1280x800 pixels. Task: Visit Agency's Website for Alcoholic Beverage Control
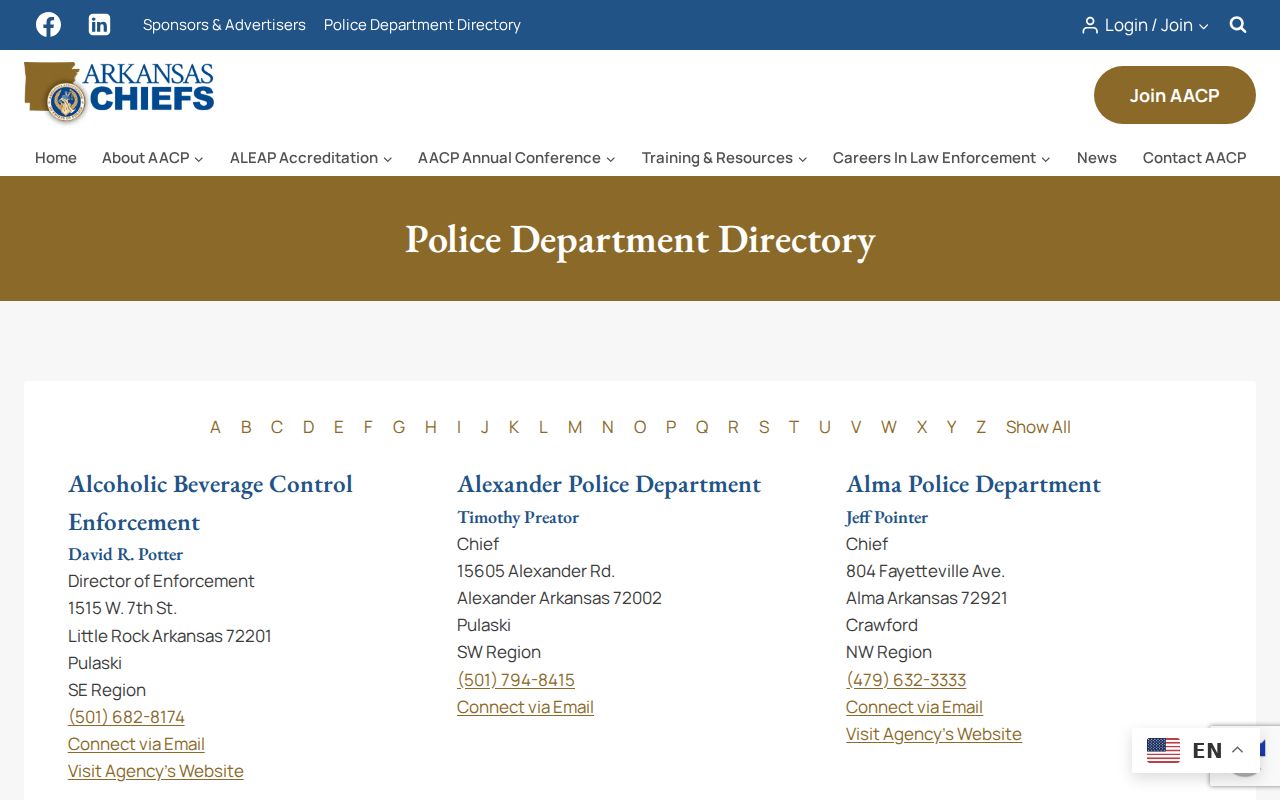(x=156, y=771)
